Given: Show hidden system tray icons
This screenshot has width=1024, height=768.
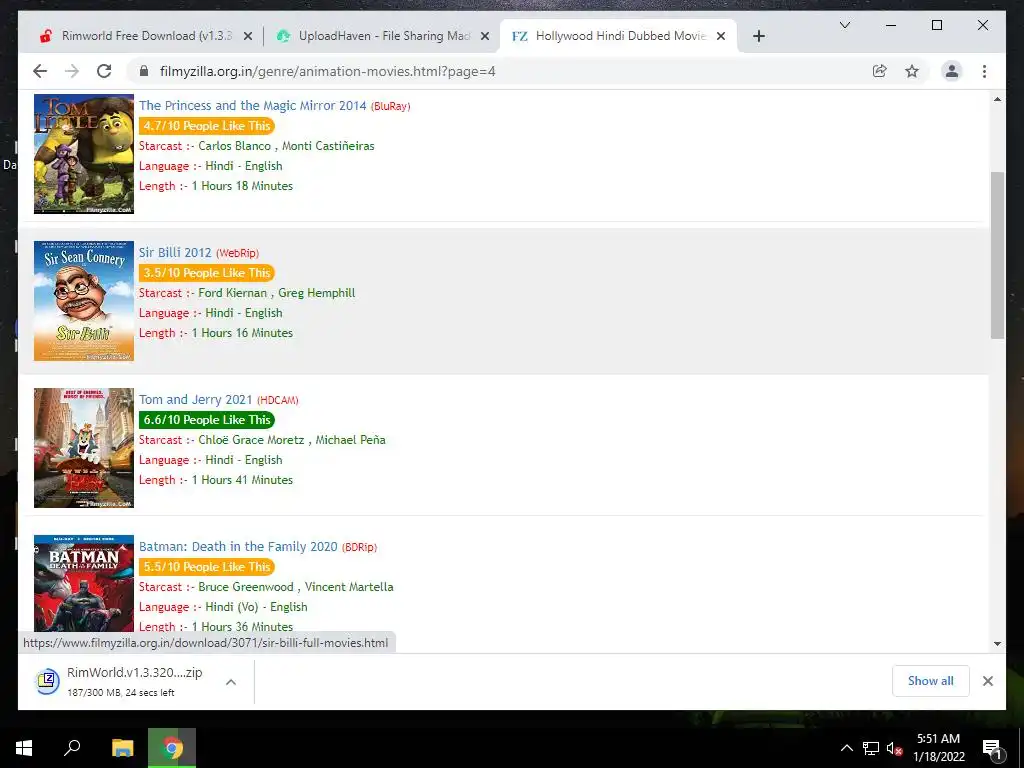Looking at the screenshot, I should click(x=846, y=748).
